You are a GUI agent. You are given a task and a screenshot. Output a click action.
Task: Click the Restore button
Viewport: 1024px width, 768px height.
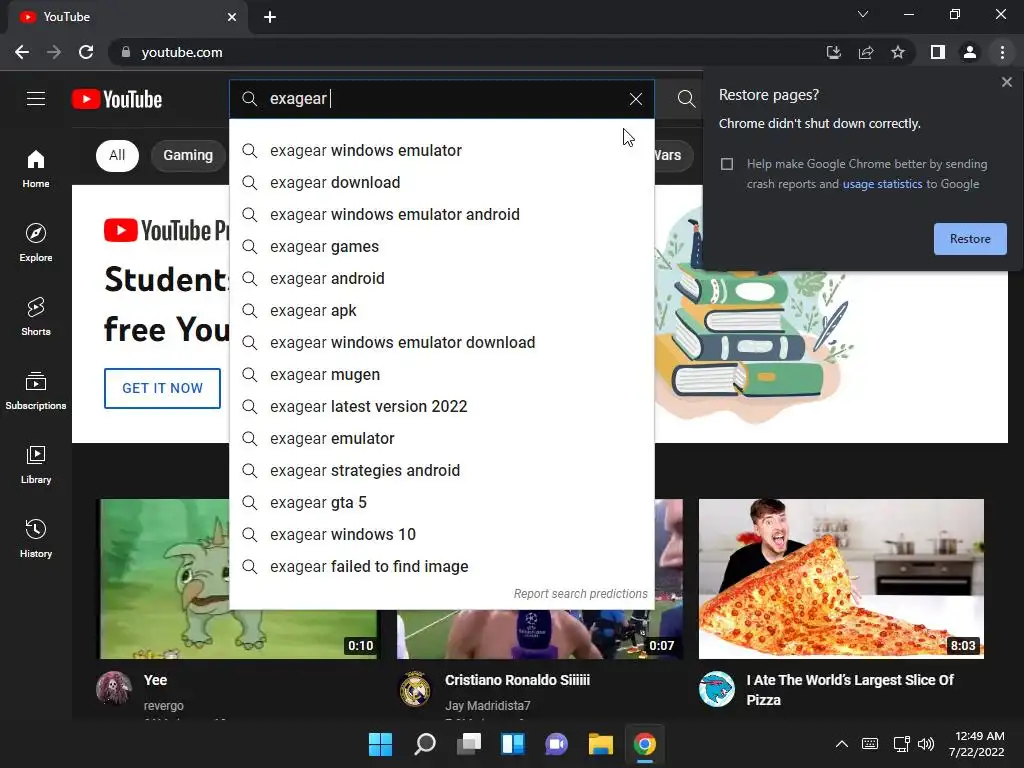coord(970,239)
